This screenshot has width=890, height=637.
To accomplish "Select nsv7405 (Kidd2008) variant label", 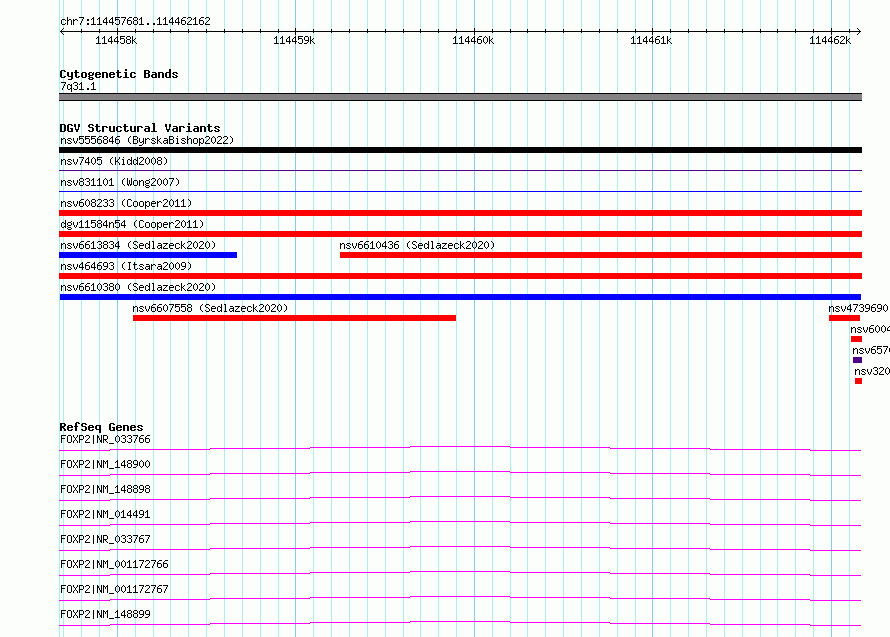I will [114, 161].
